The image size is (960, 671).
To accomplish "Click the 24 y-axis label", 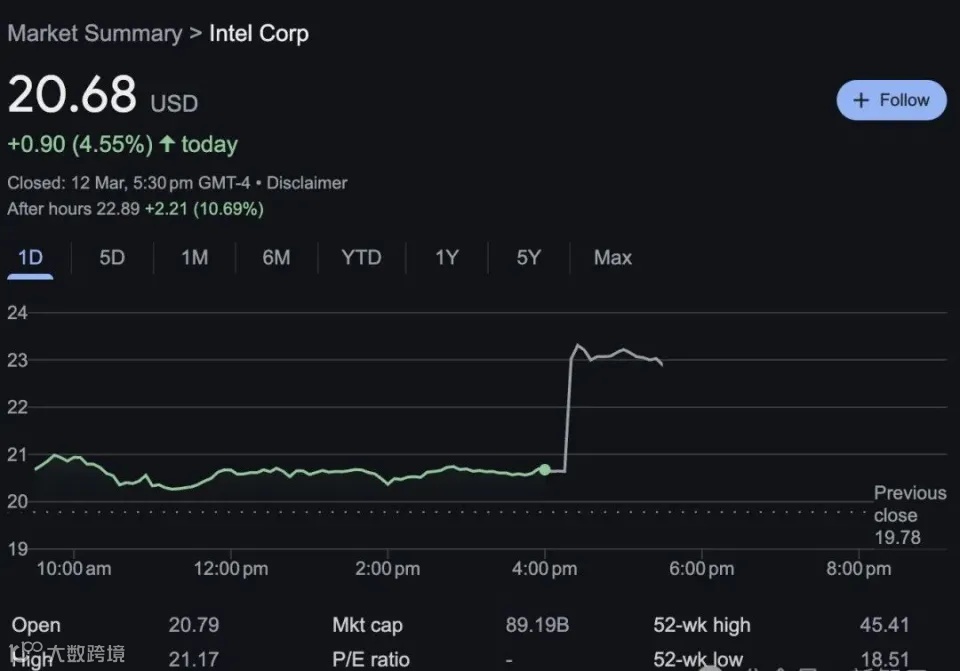I will [x=18, y=313].
